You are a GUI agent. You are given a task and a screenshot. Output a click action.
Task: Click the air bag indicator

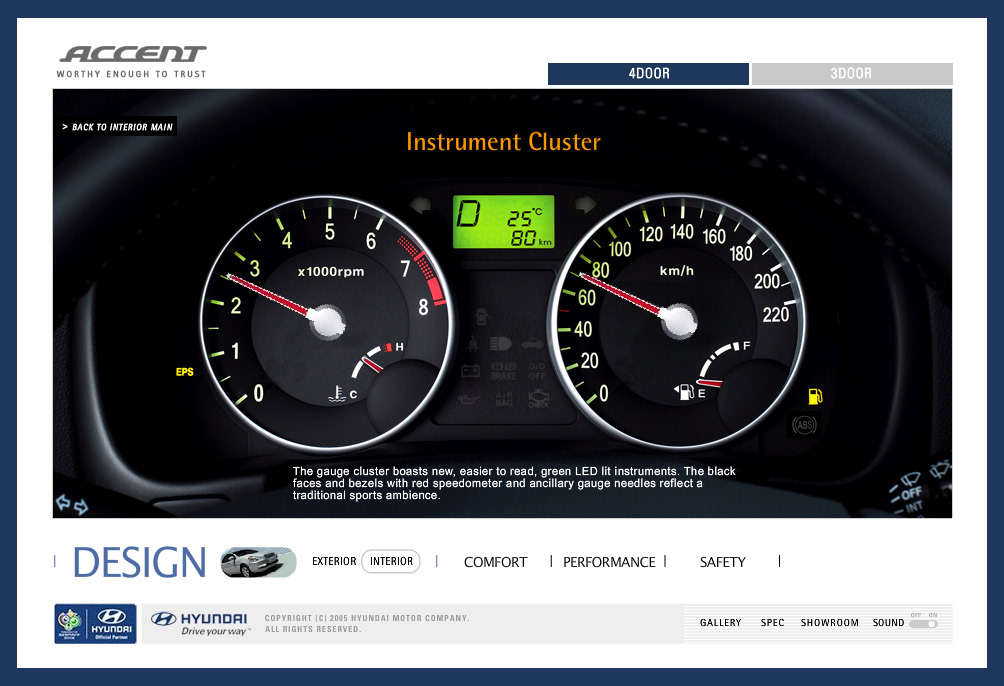pyautogui.click(x=504, y=399)
